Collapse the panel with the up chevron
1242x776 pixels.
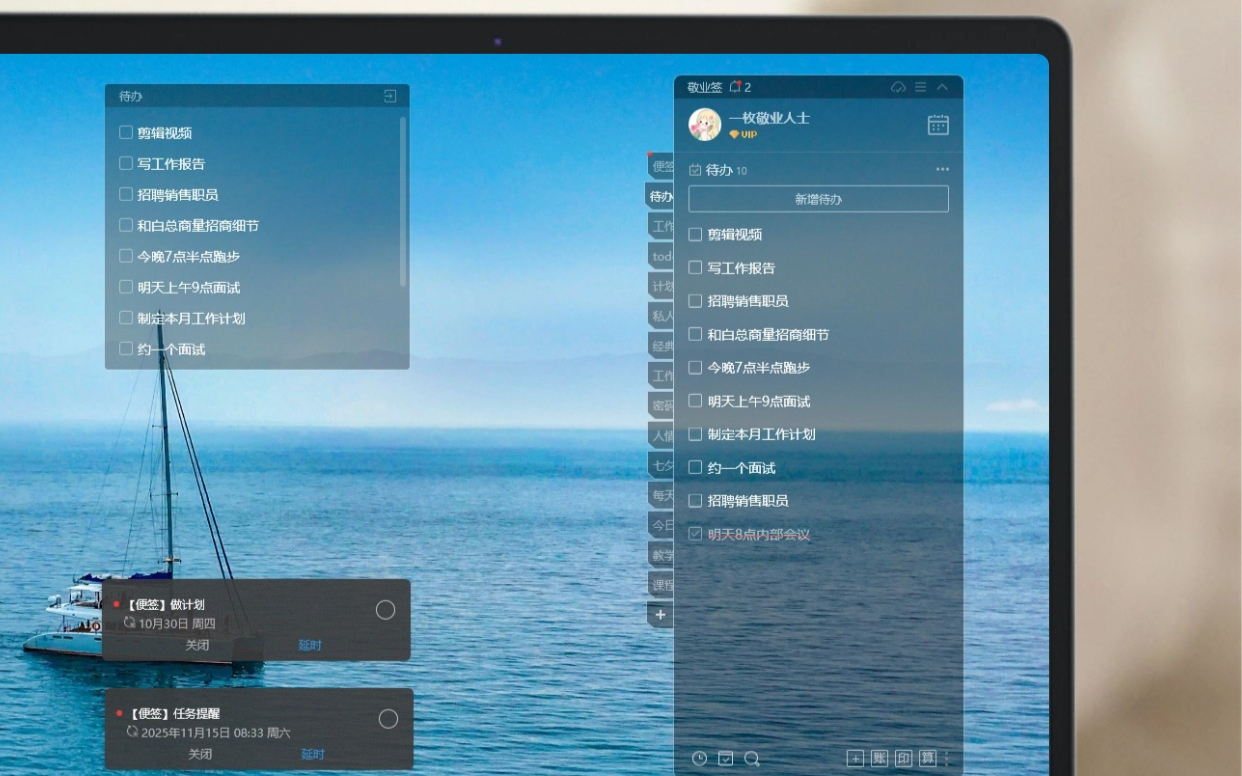click(942, 87)
